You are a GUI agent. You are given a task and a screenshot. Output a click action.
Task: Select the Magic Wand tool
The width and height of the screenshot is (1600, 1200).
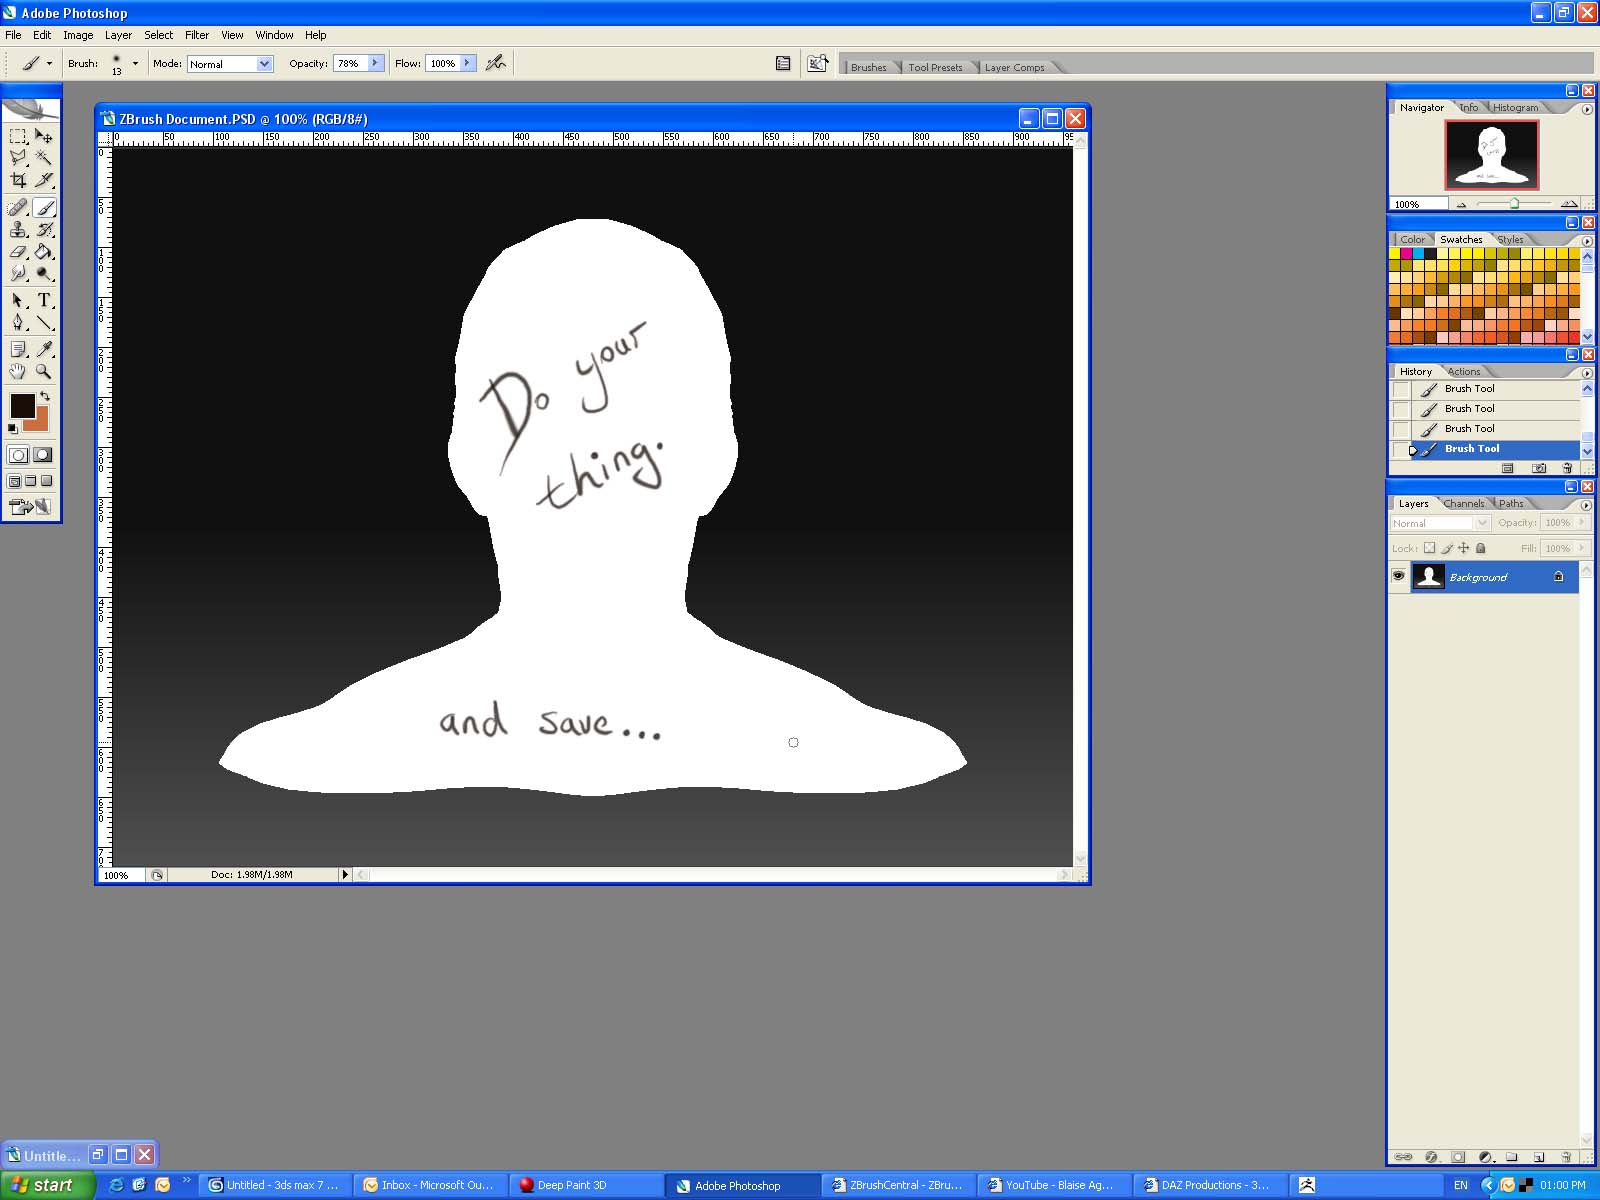44,158
